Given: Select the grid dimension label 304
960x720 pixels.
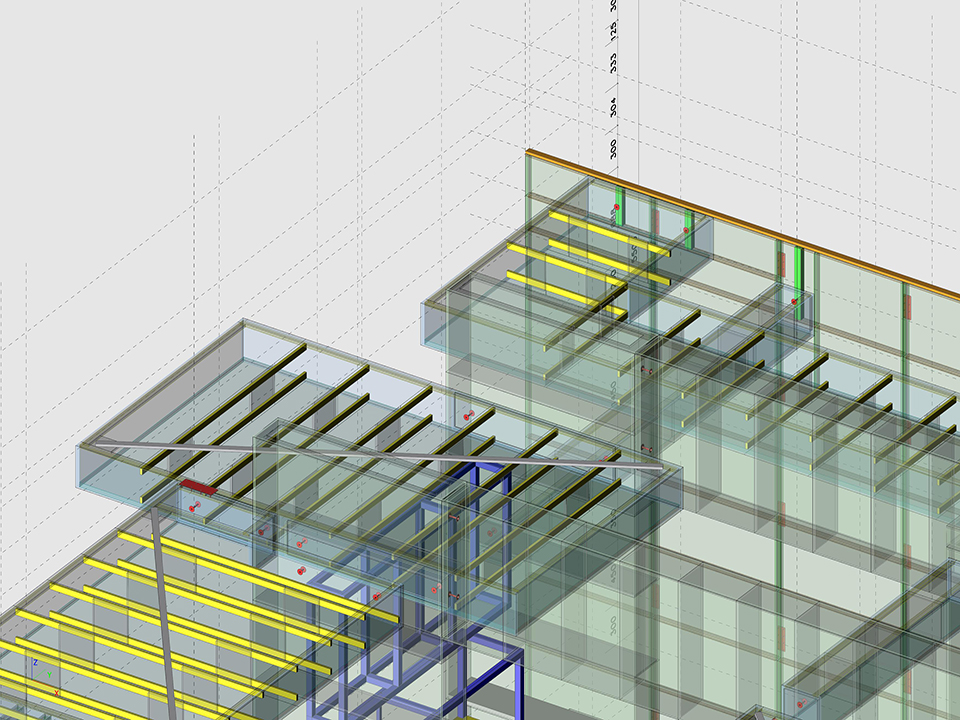Looking at the screenshot, I should tap(613, 106).
